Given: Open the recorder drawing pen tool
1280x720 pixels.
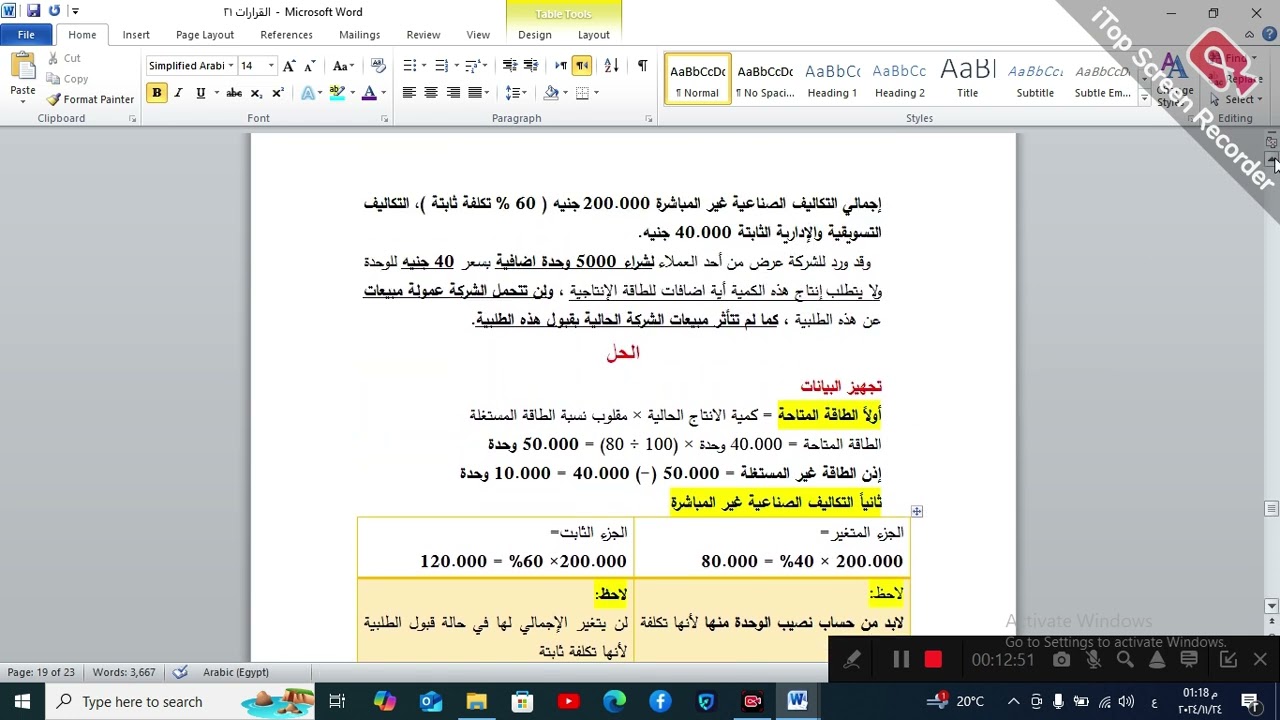Looking at the screenshot, I should click(x=852, y=660).
